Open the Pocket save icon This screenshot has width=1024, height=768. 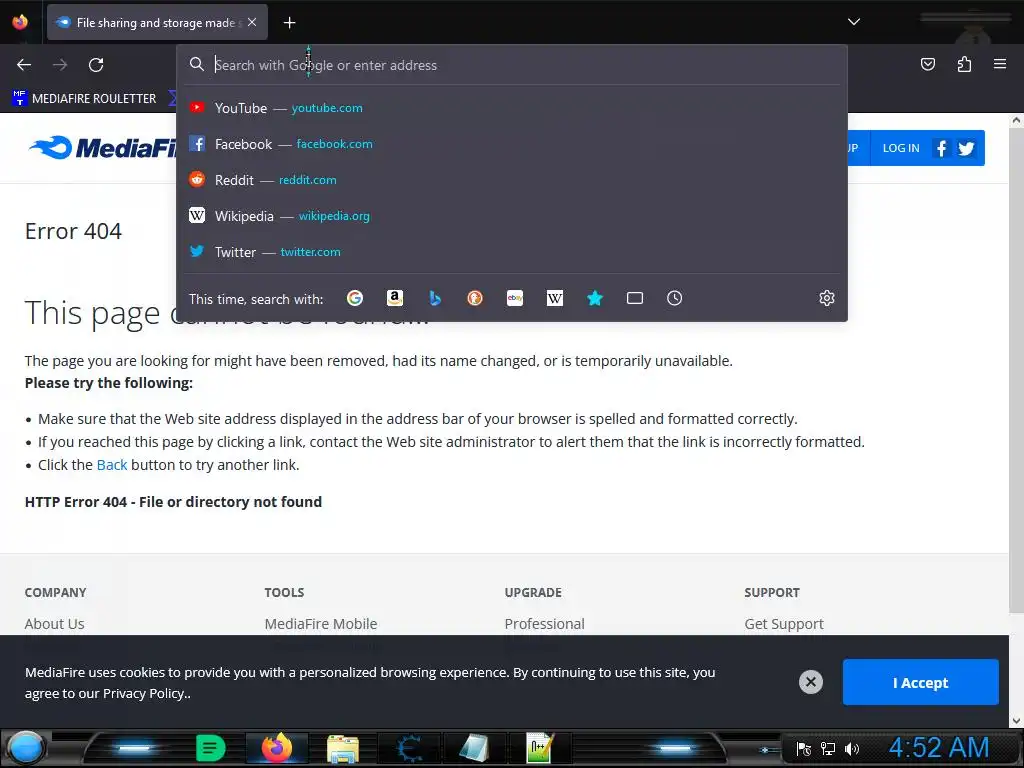927,64
